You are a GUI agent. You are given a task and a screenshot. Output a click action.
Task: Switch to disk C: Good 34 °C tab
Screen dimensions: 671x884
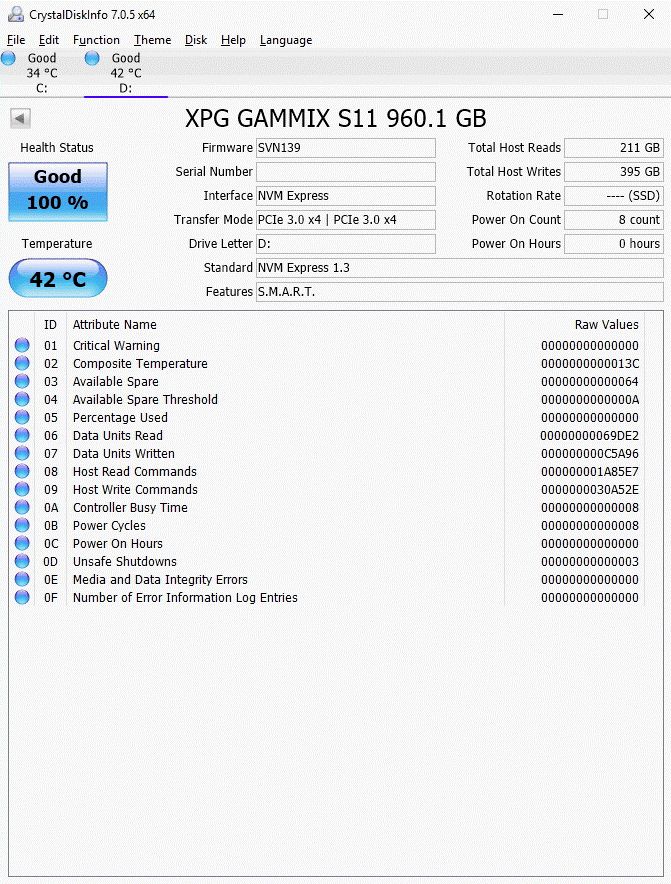42,73
